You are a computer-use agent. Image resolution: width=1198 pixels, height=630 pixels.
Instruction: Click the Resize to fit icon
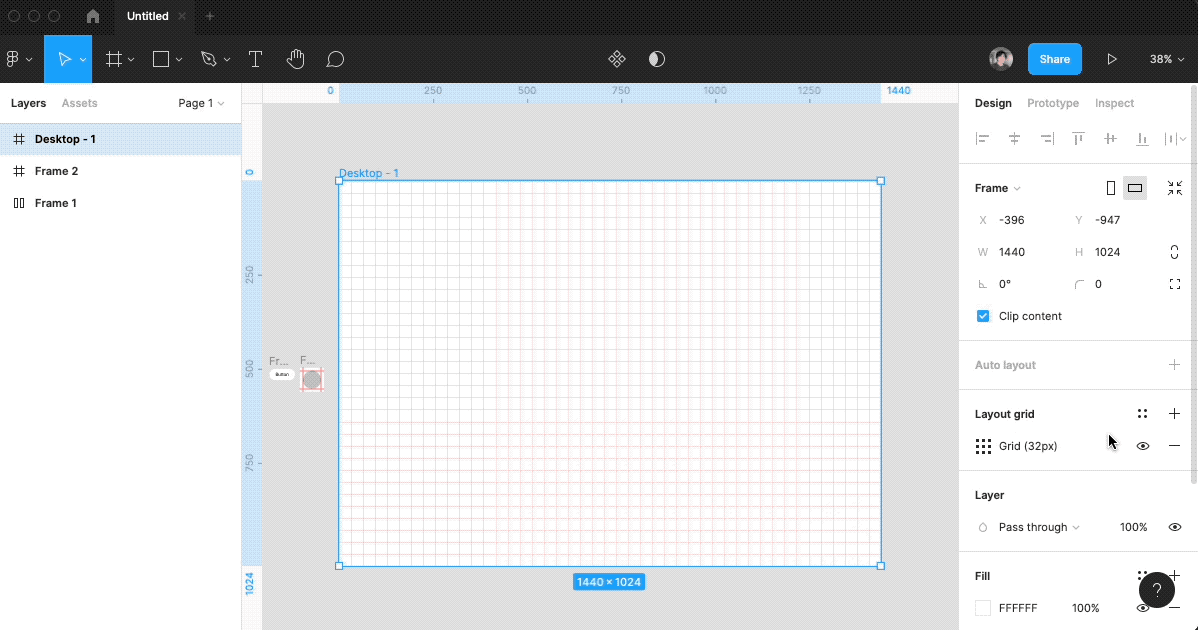pos(1175,188)
